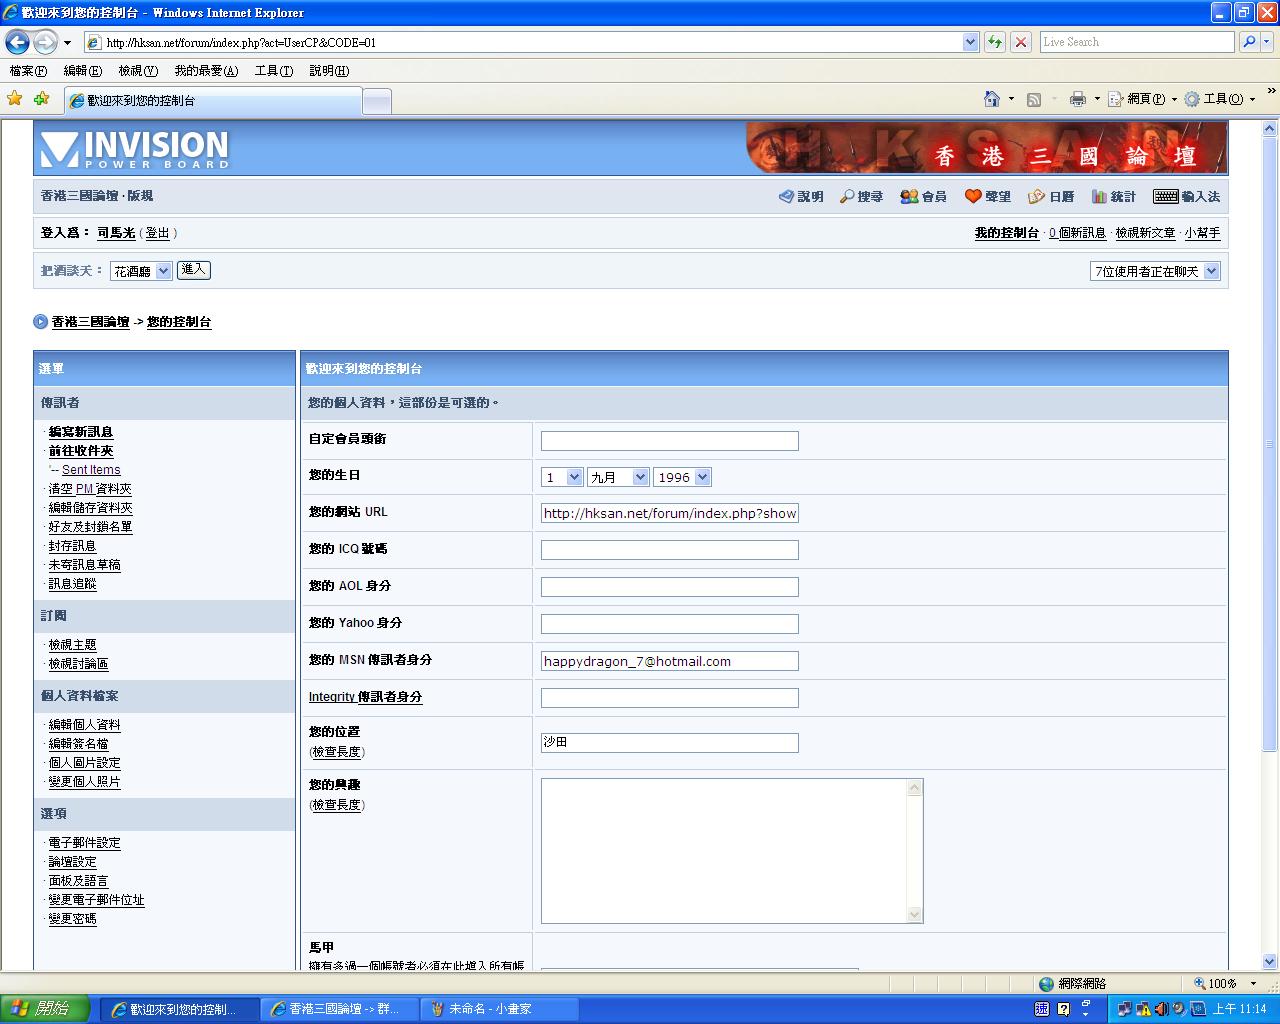
Task: Click the Refresh page icon
Action: [x=994, y=42]
